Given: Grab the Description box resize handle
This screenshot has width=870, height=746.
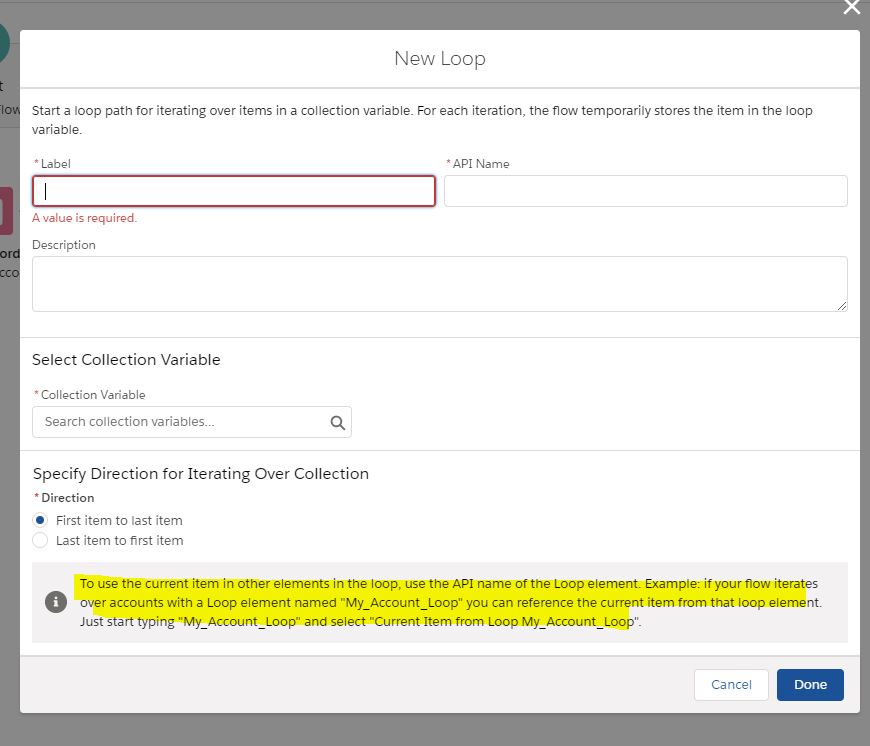Looking at the screenshot, I should pos(842,305).
